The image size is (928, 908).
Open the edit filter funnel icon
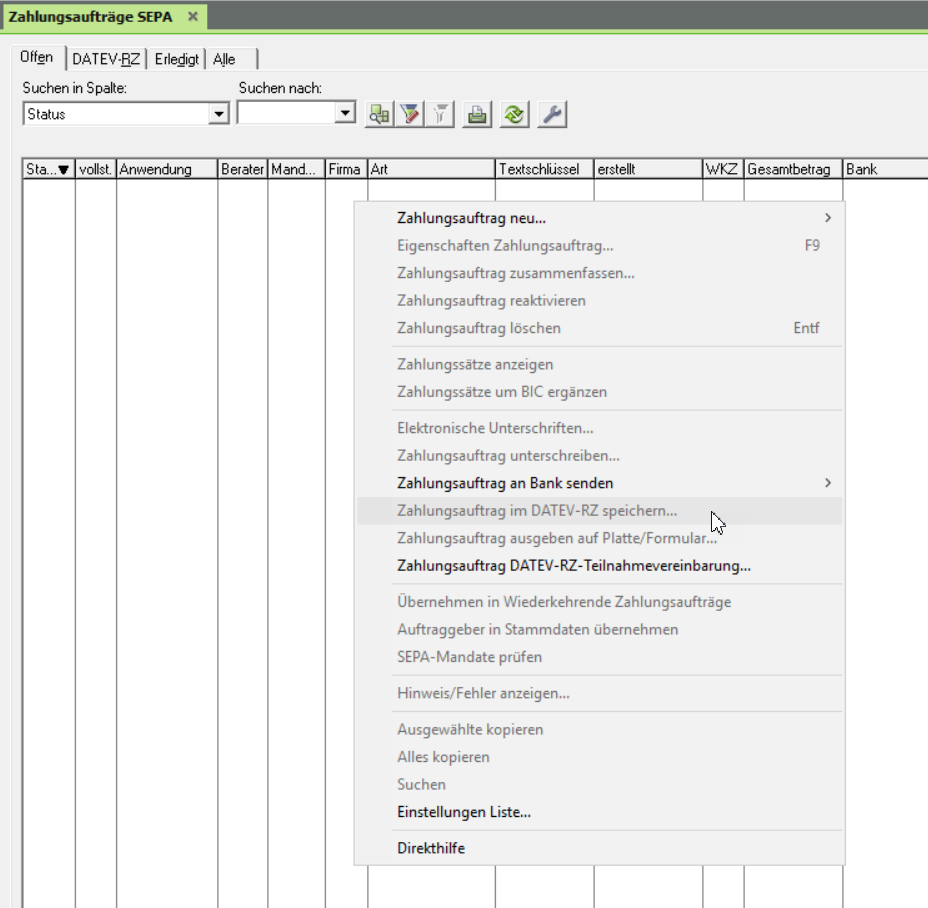[410, 114]
